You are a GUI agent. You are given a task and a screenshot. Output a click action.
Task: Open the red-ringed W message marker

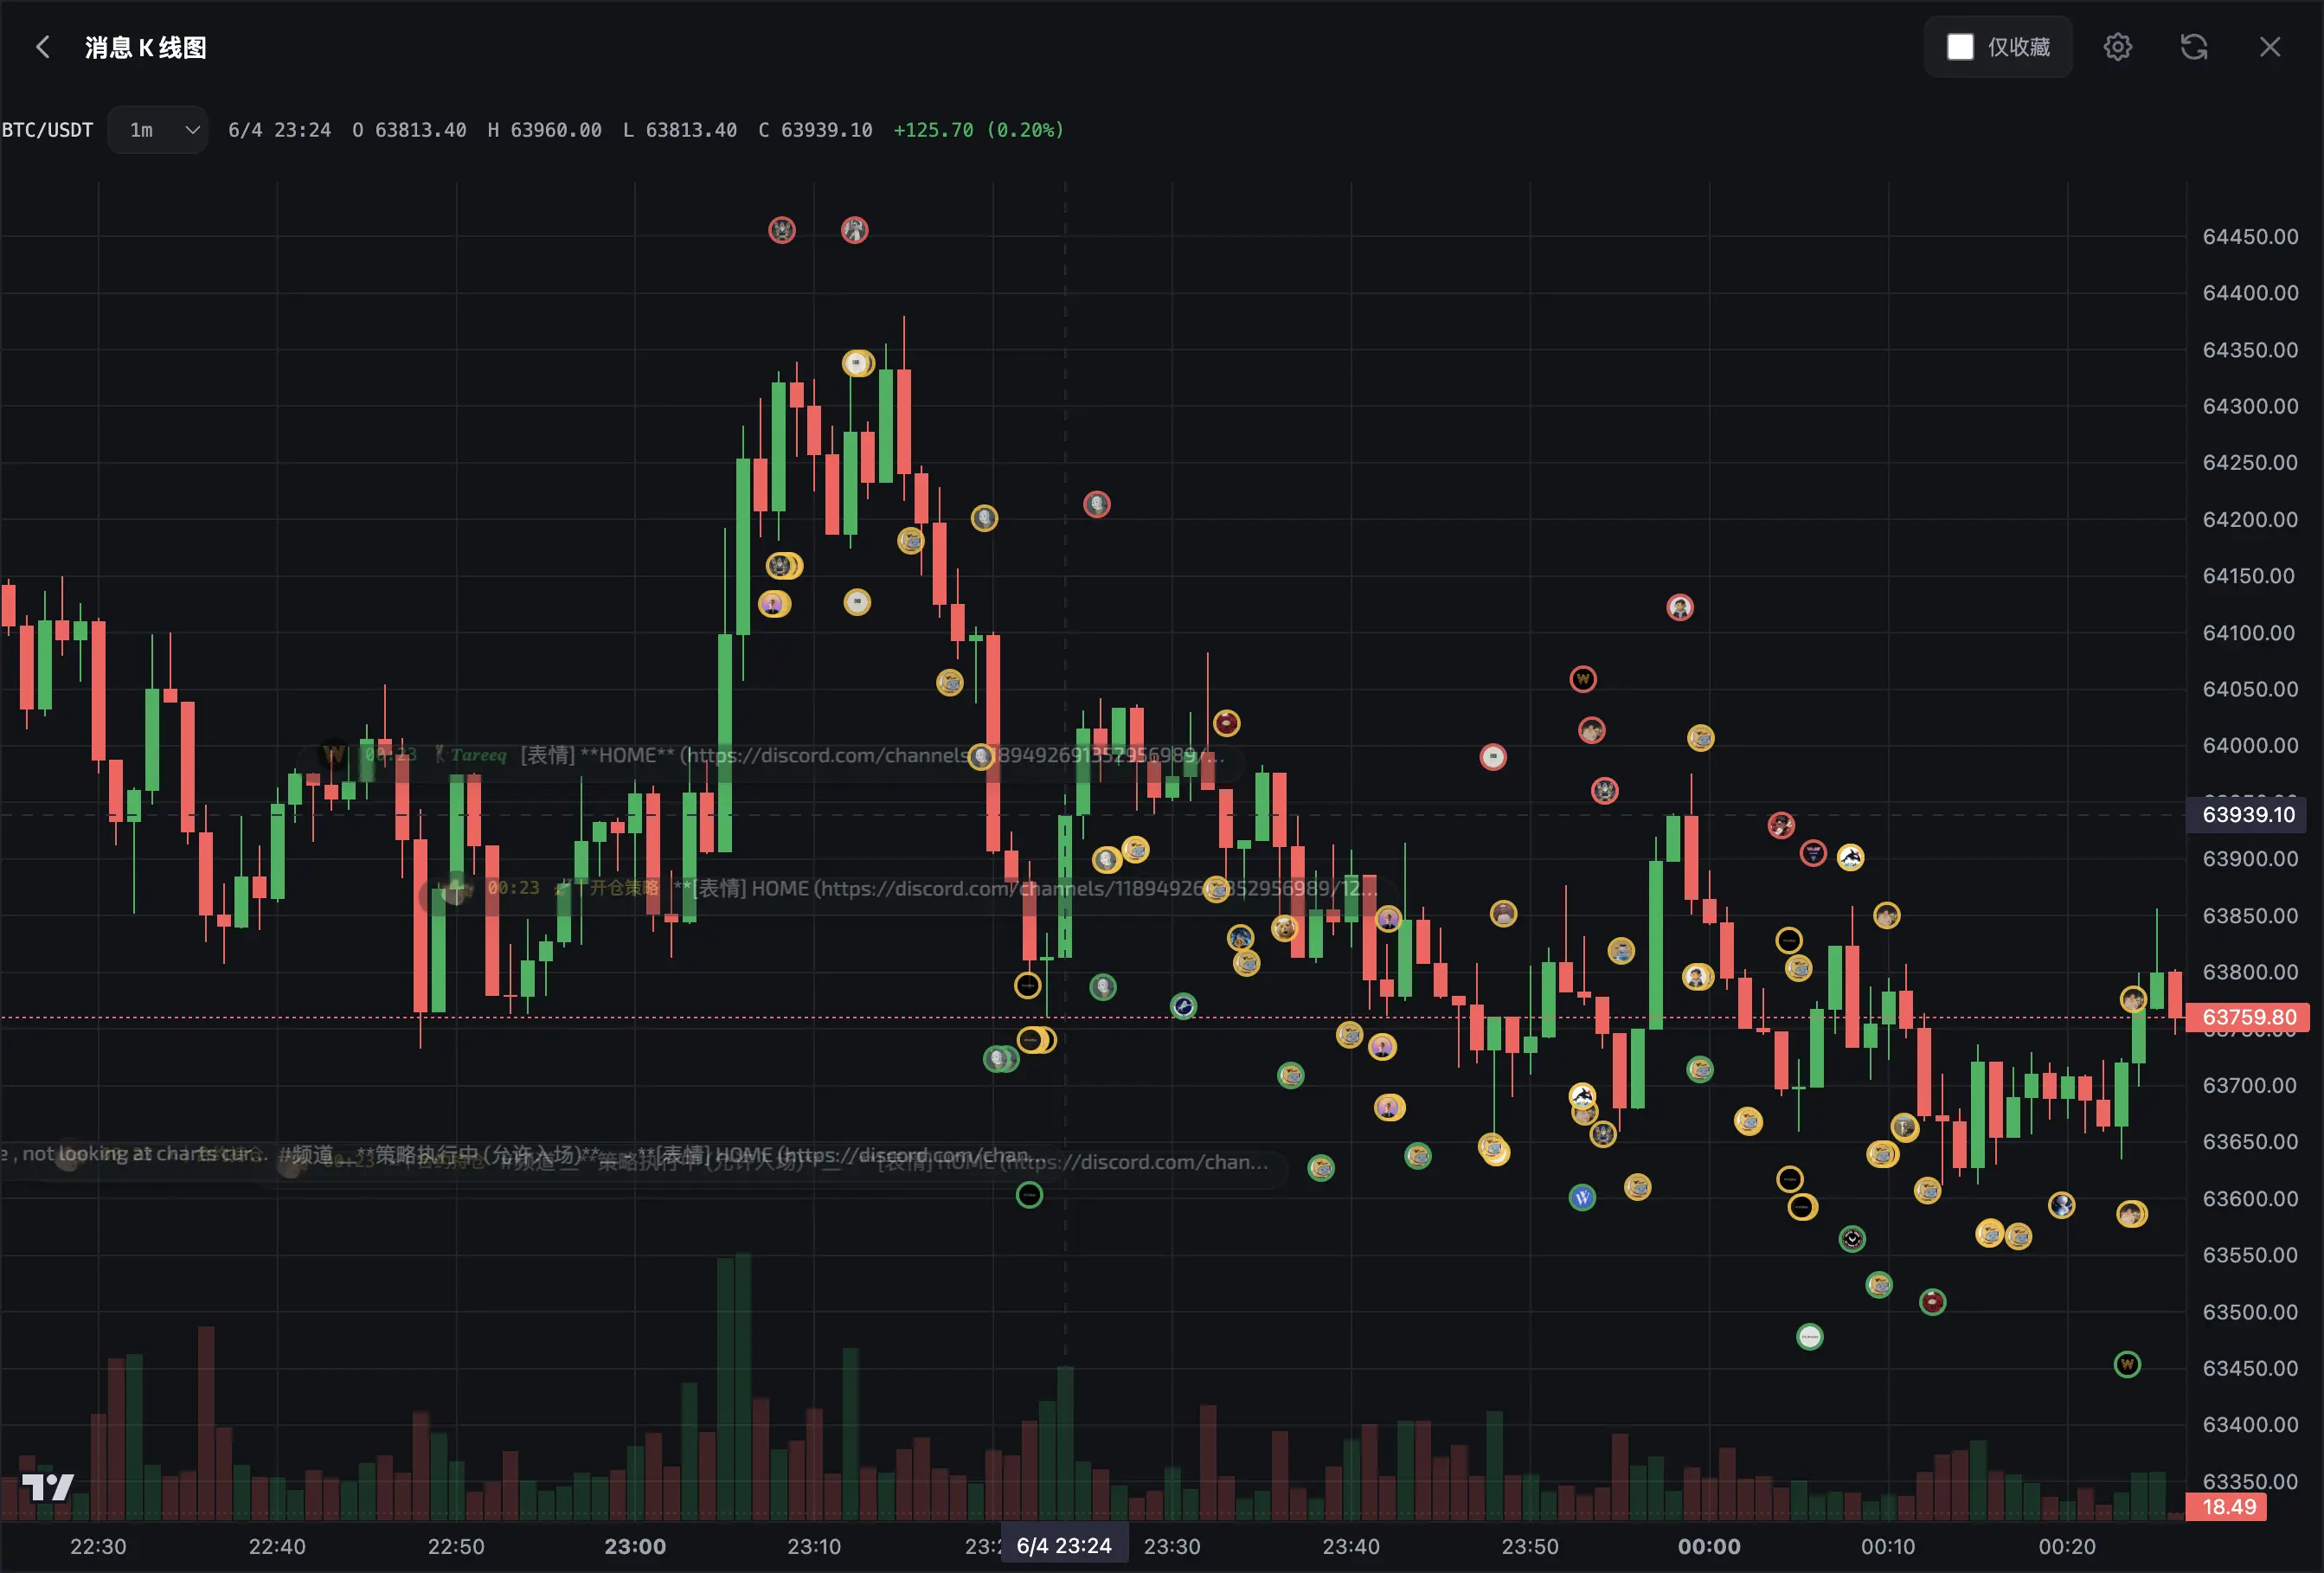[1583, 680]
